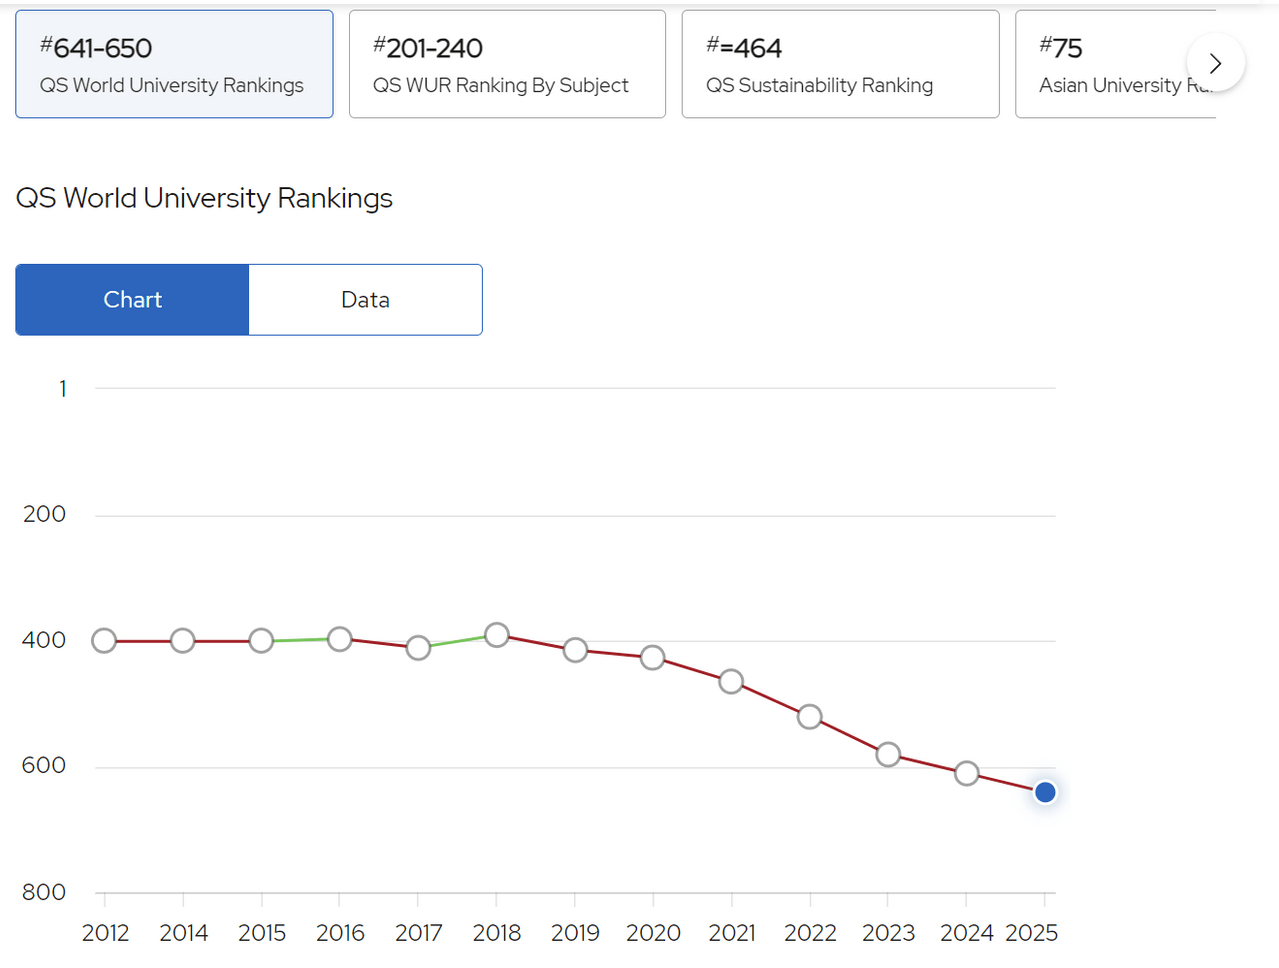Click the 2012 data point marker

tap(104, 640)
